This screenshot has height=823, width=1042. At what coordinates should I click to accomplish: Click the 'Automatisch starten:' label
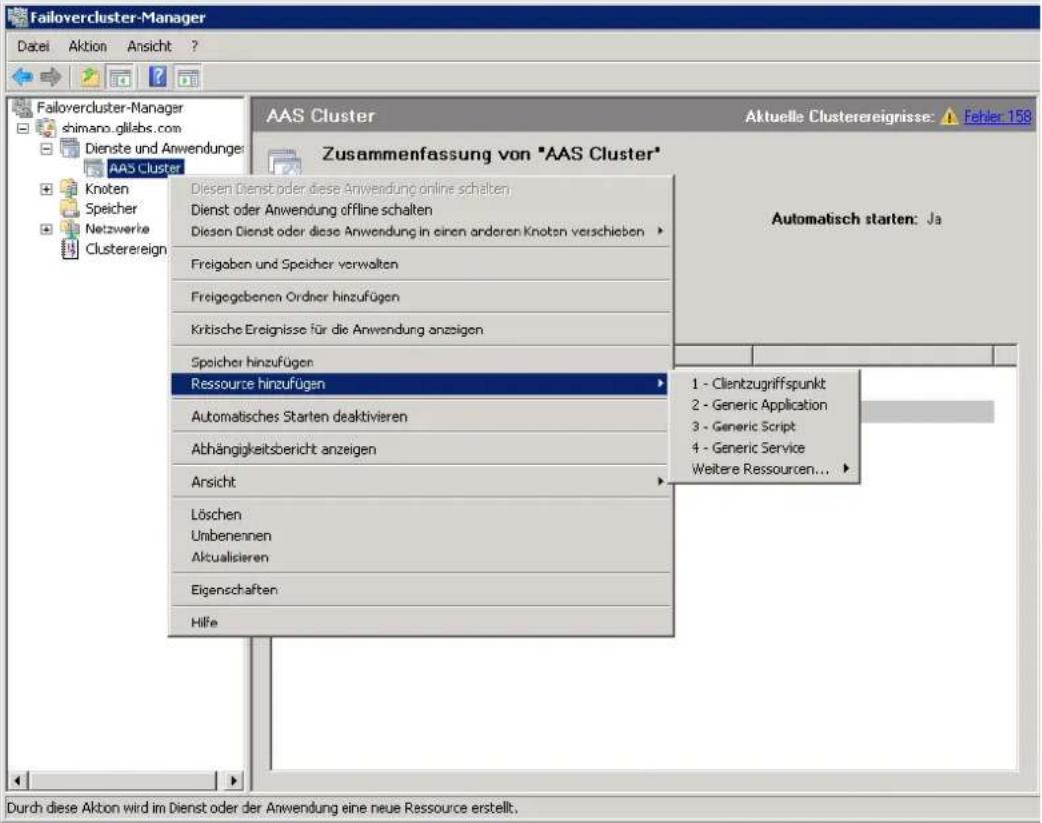844,219
